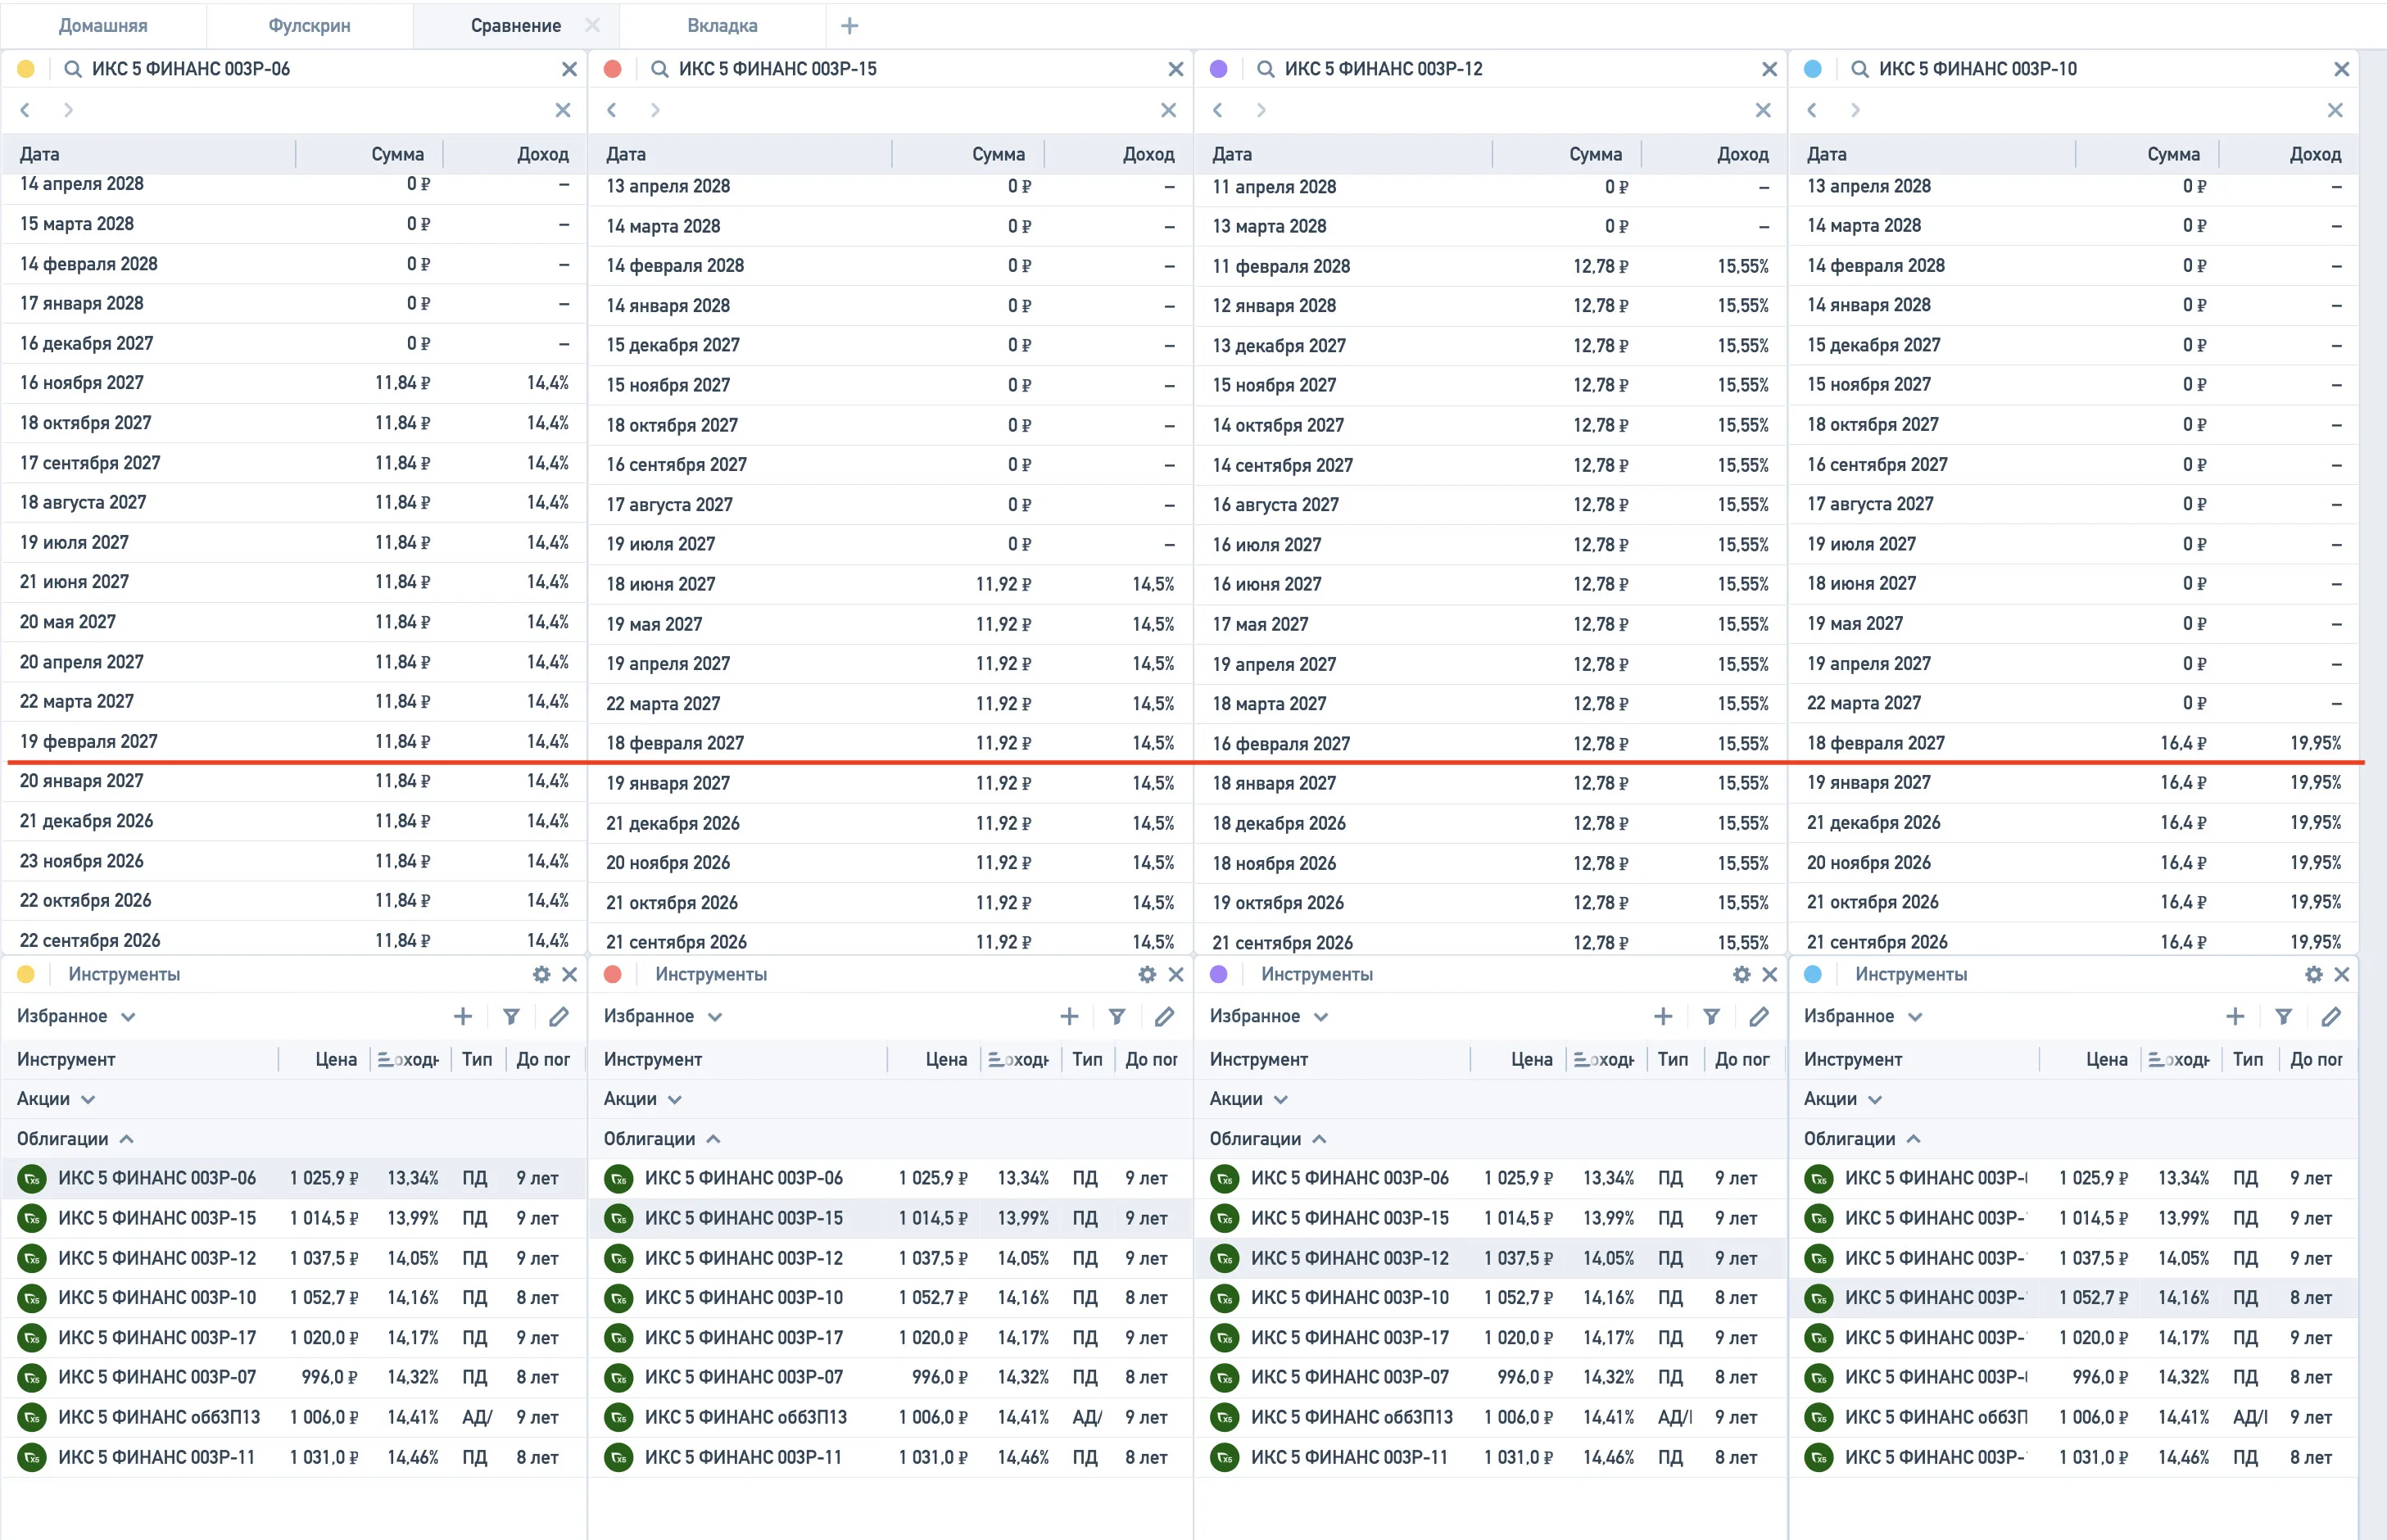Screen dimensions: 2387x1540
Task: Edit list with pencil icon in purple-dot Инструменты panel
Action: tap(1759, 1016)
